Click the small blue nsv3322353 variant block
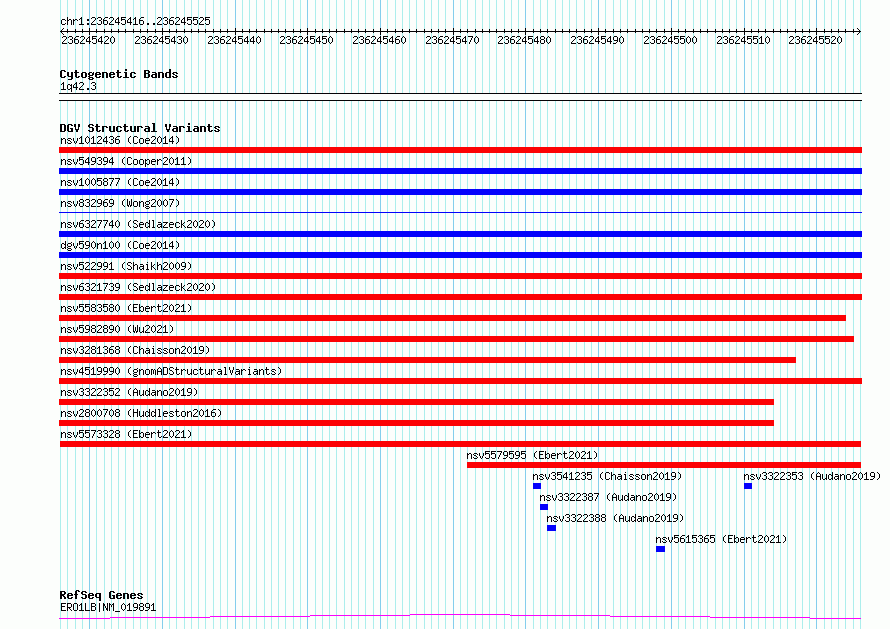The width and height of the screenshot is (890, 629). pos(748,486)
